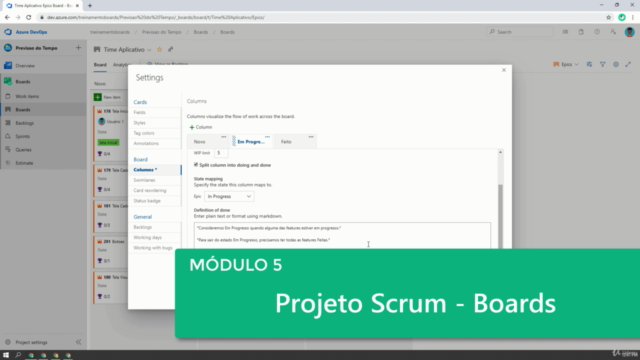Expand Time Aplicativo team selector chevron

click(149, 50)
